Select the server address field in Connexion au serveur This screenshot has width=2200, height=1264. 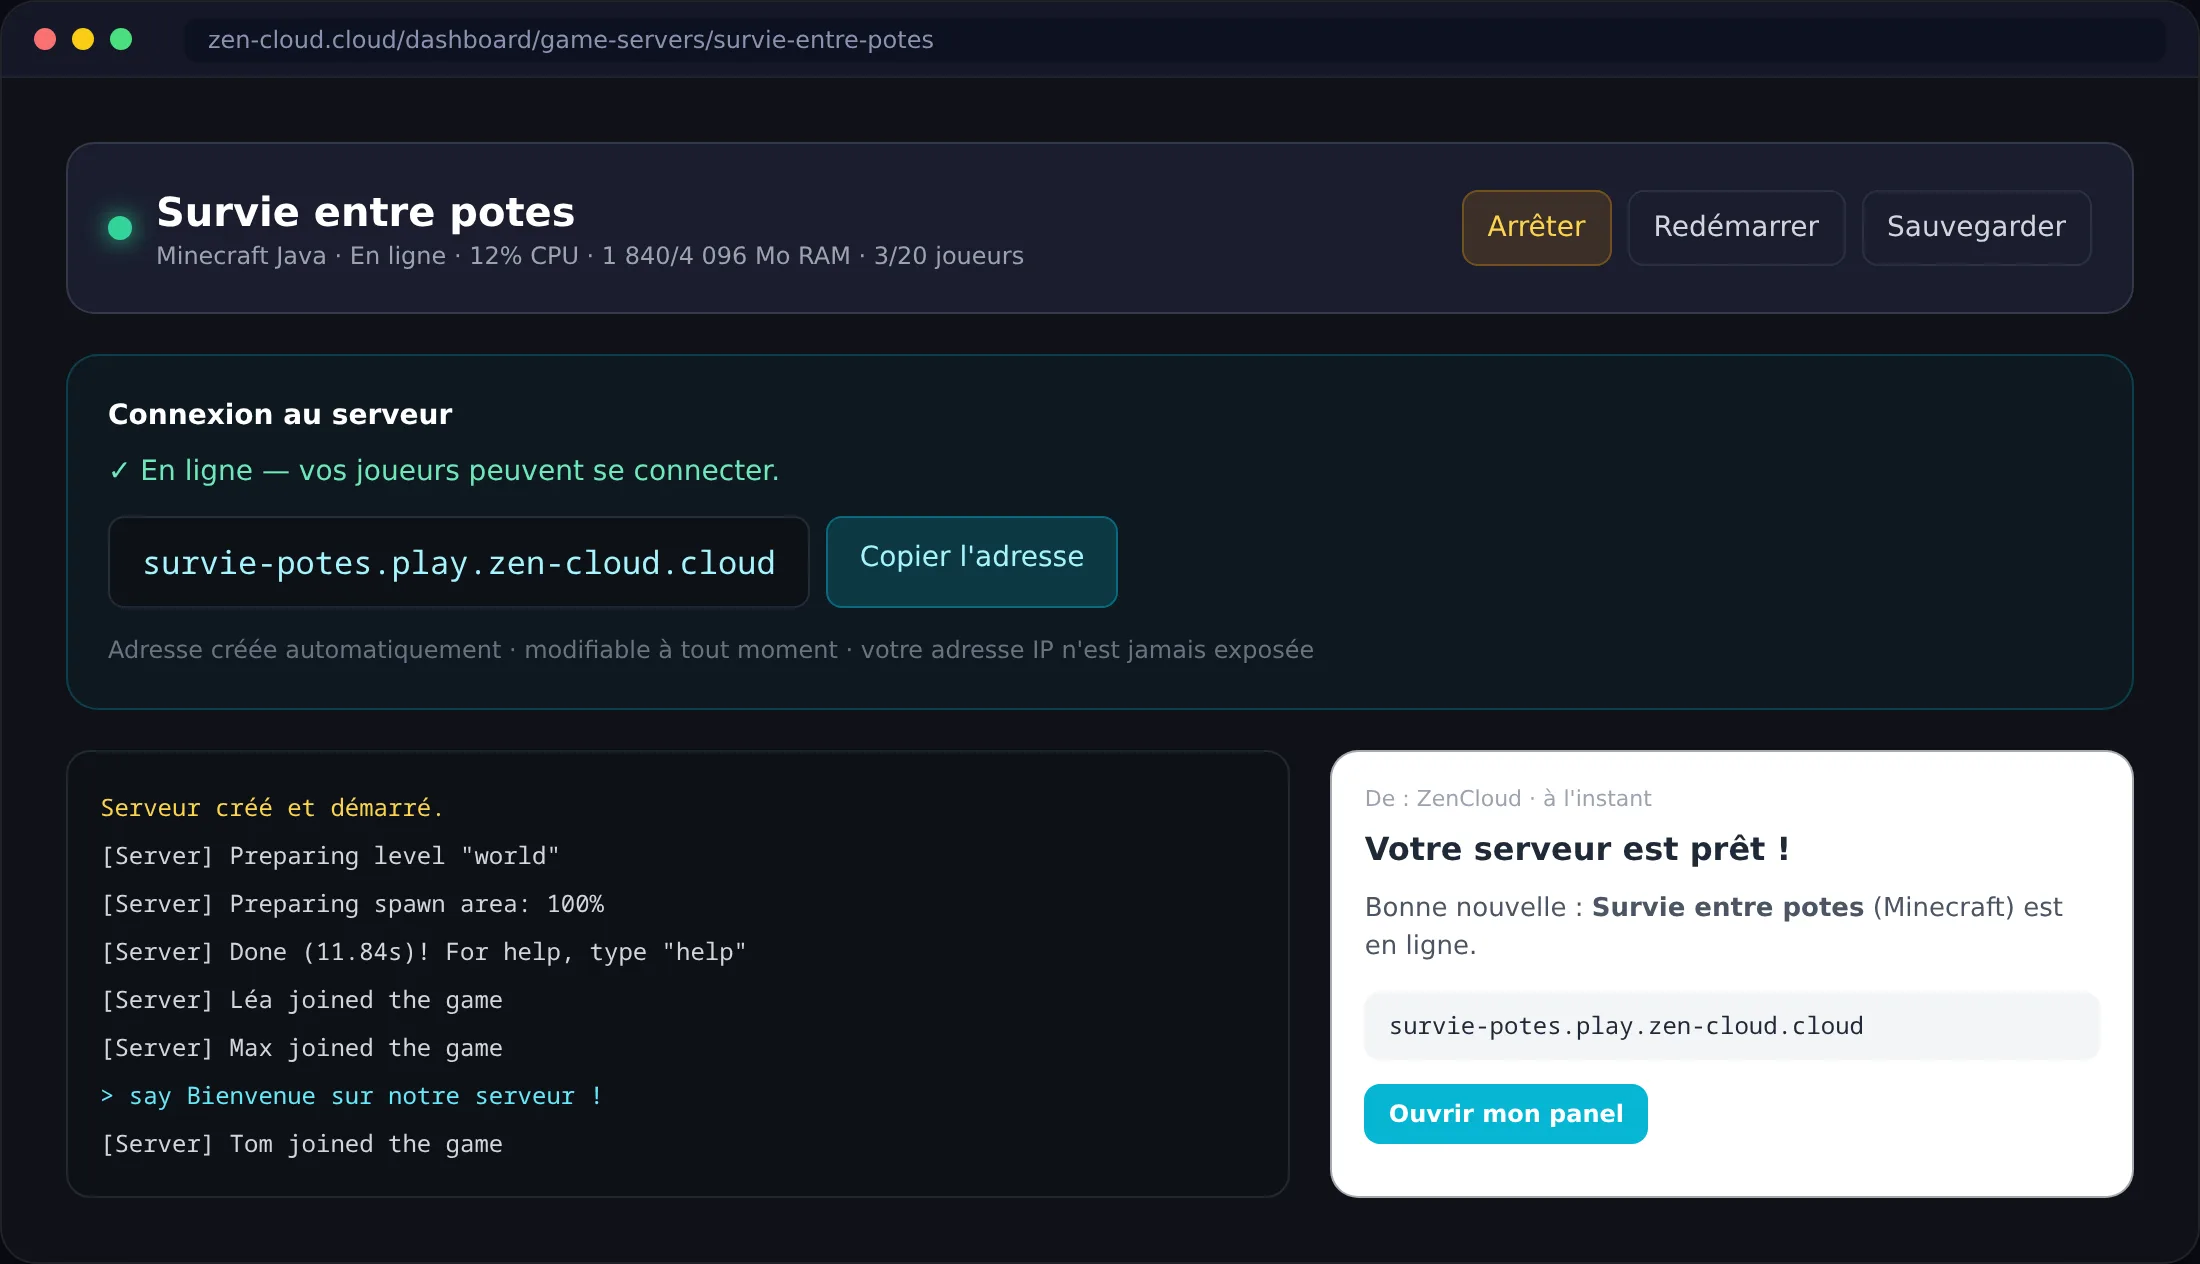point(458,561)
